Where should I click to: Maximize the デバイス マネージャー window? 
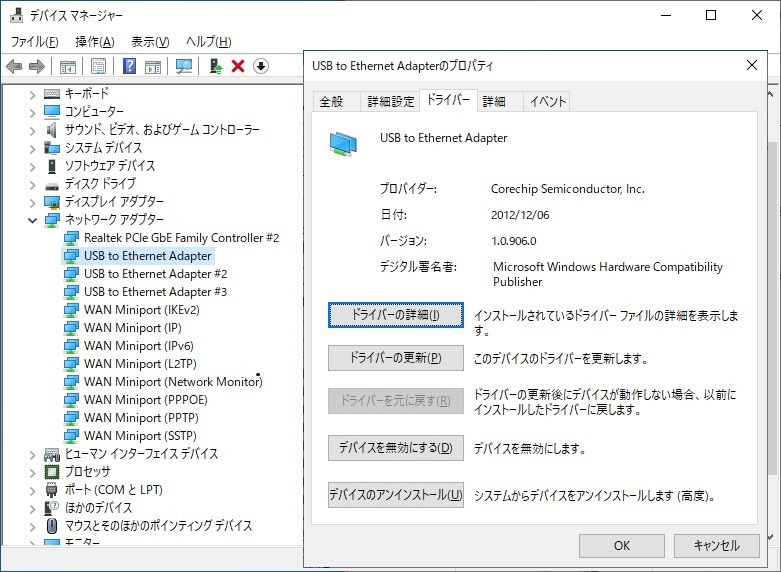coord(711,15)
